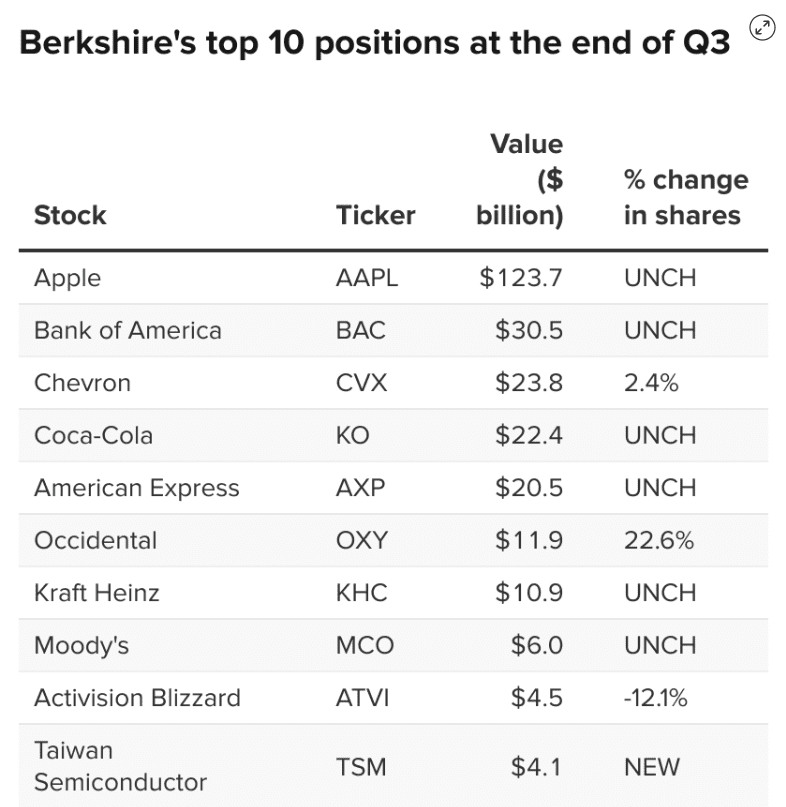Click the Ticker column header
Viewport: 786px width, 807px height.
coord(375,215)
